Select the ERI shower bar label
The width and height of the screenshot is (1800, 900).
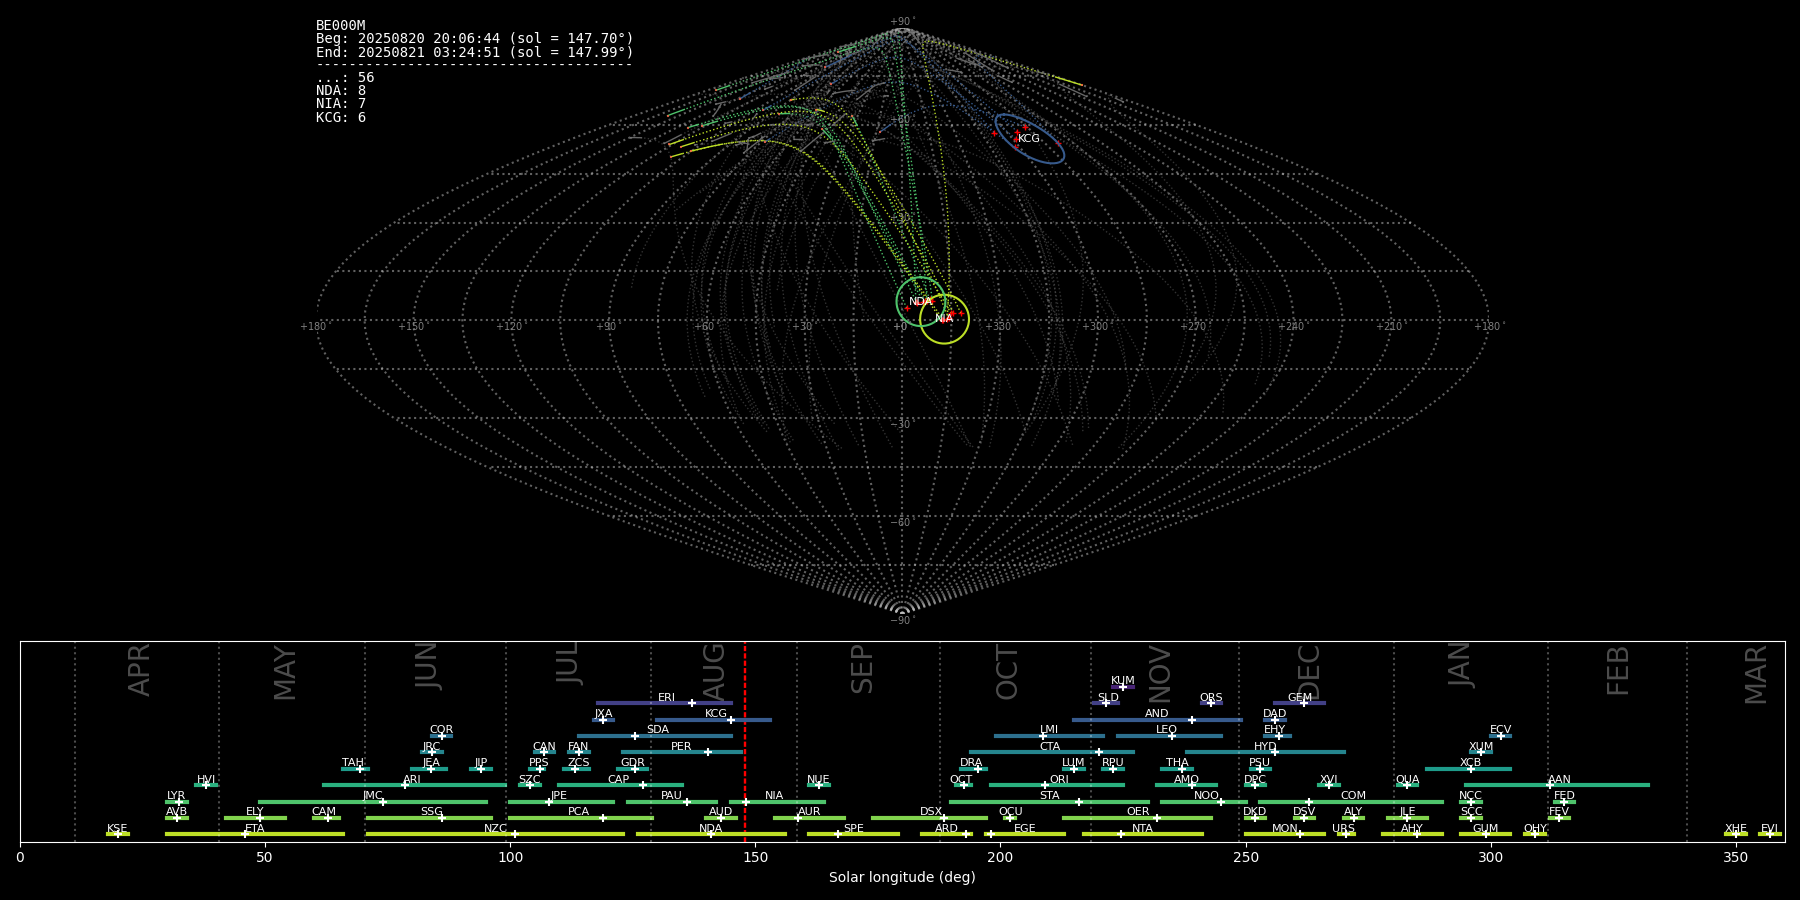(x=666, y=698)
